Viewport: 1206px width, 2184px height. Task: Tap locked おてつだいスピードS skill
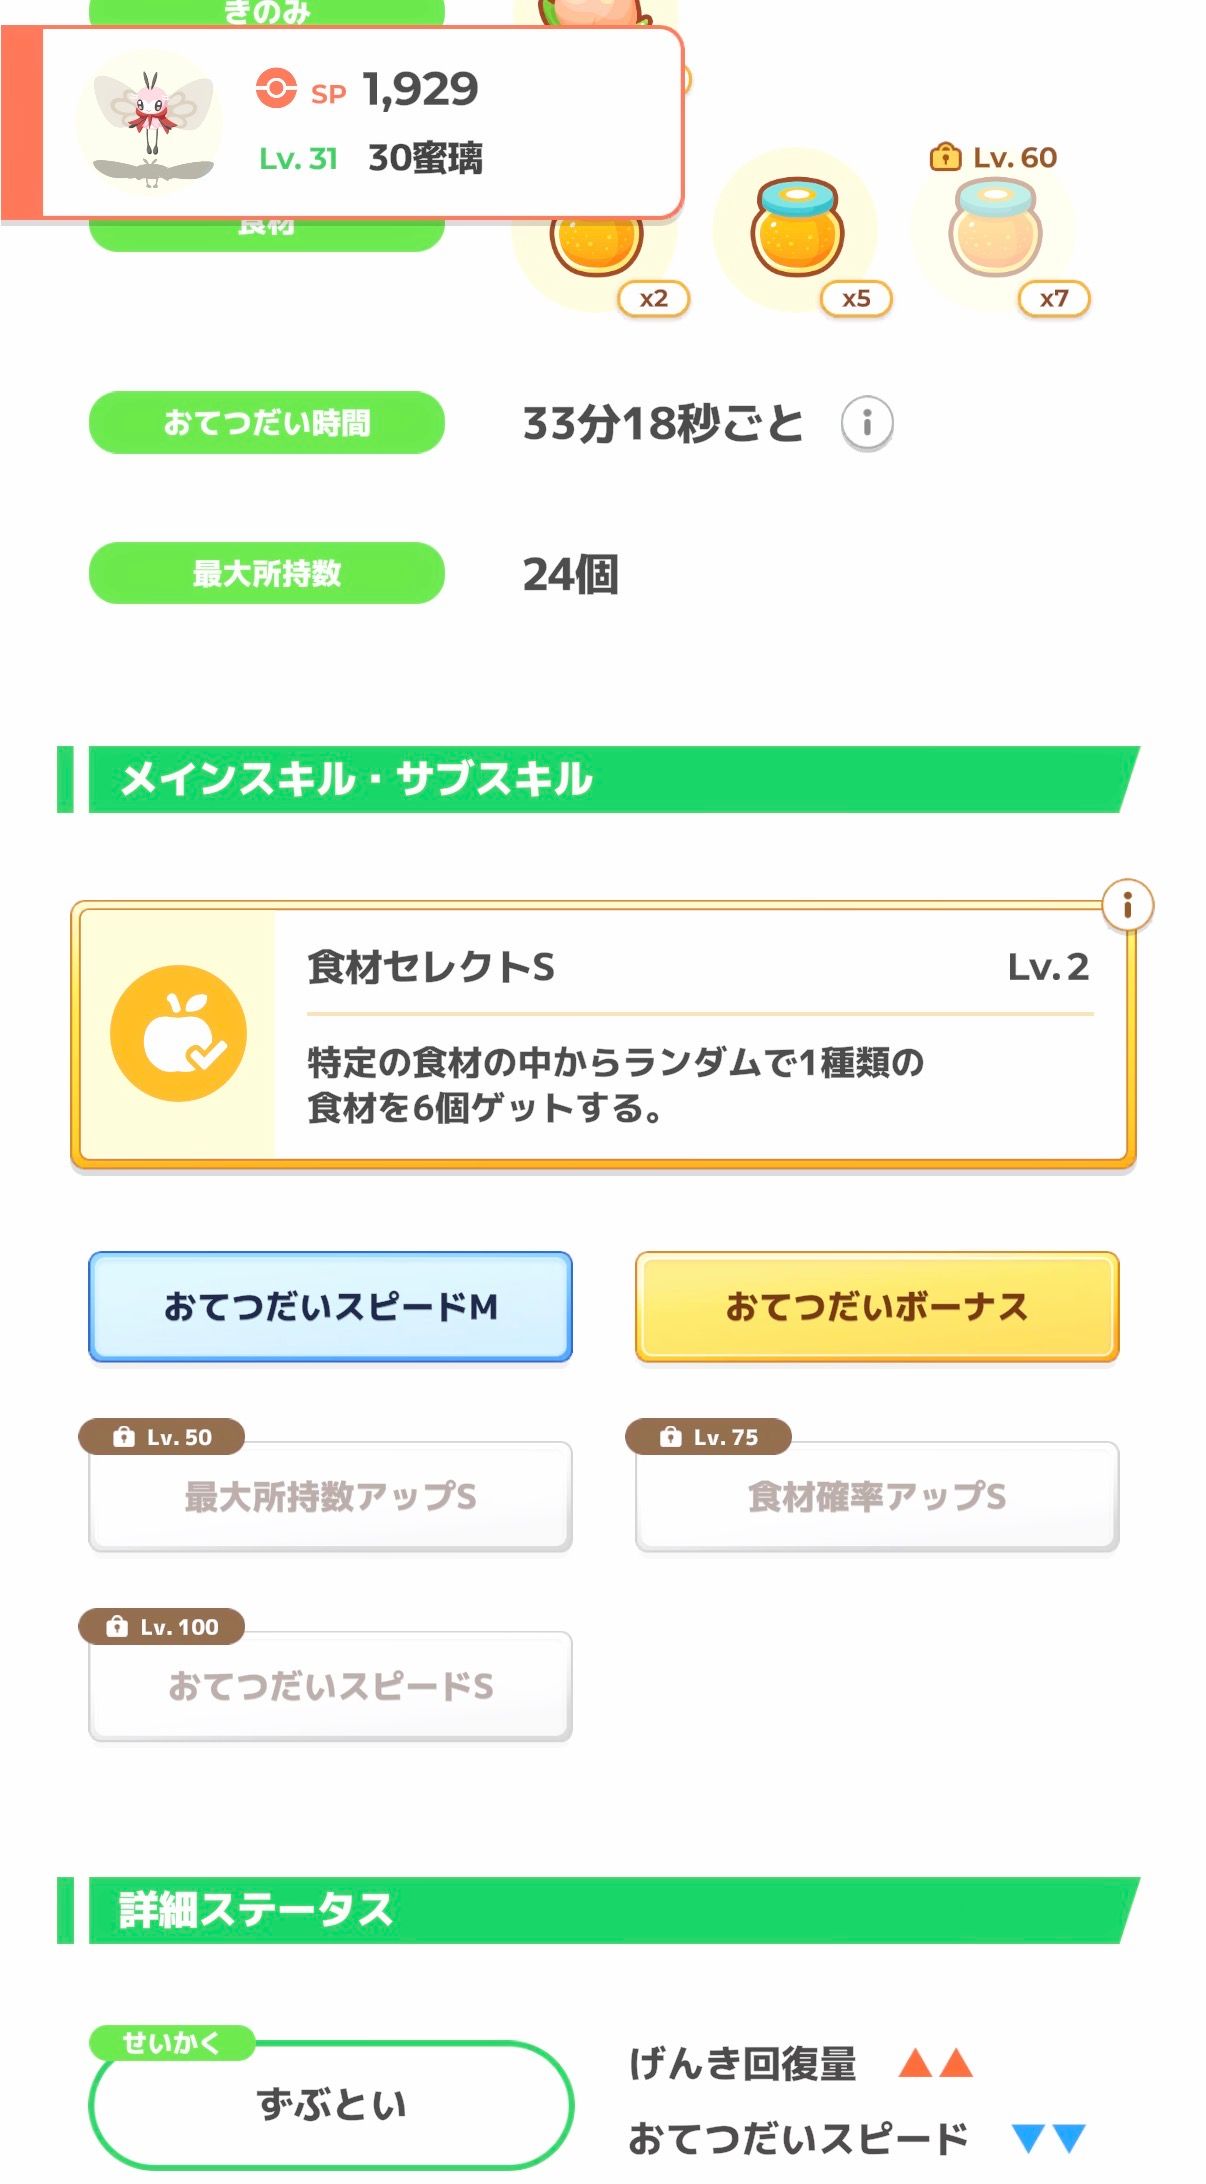point(330,1686)
